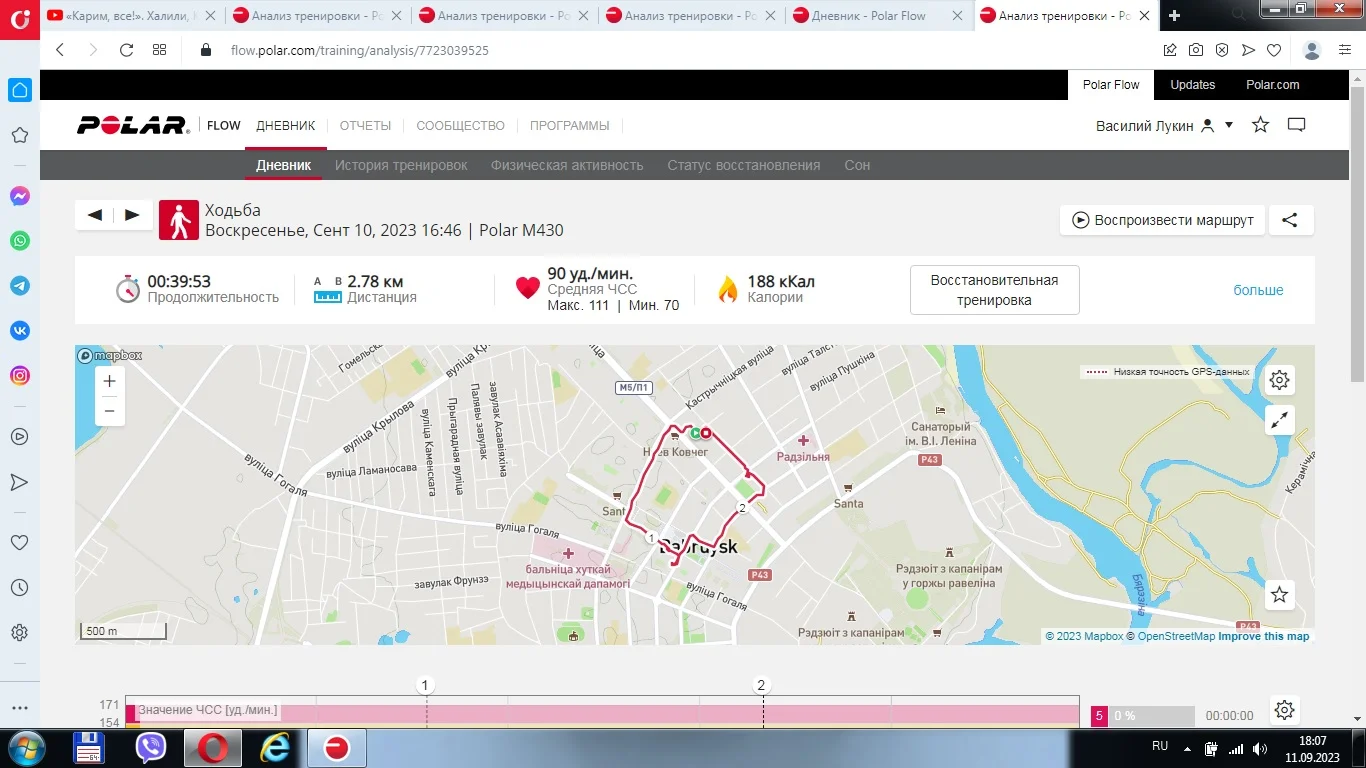Open the paper-plane flow icon in sidebar
Viewport: 1366px width, 768px height.
coord(19,482)
